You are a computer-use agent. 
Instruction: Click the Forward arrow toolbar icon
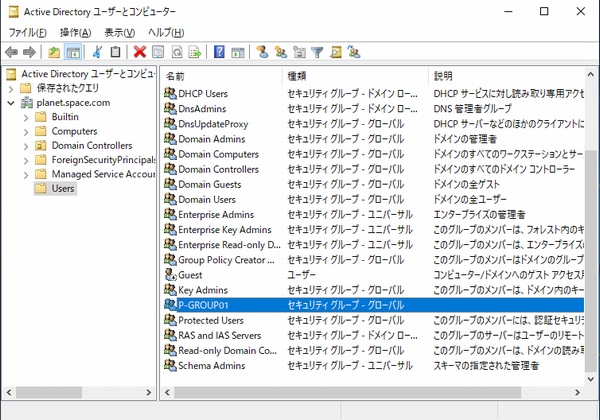click(x=29, y=52)
